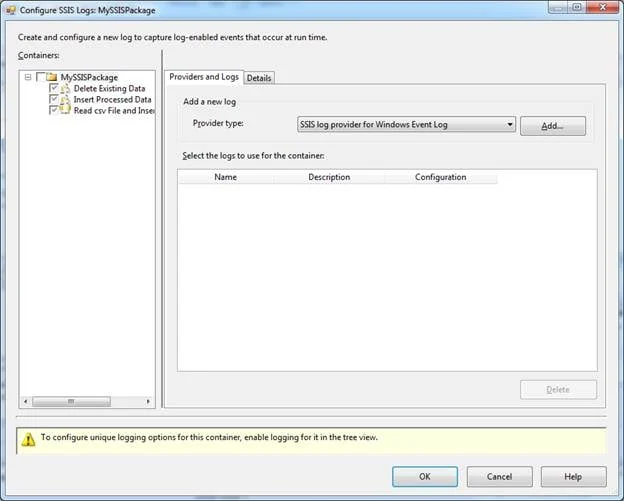
Task: Click the dialog title bar application icon
Action: [11, 10]
